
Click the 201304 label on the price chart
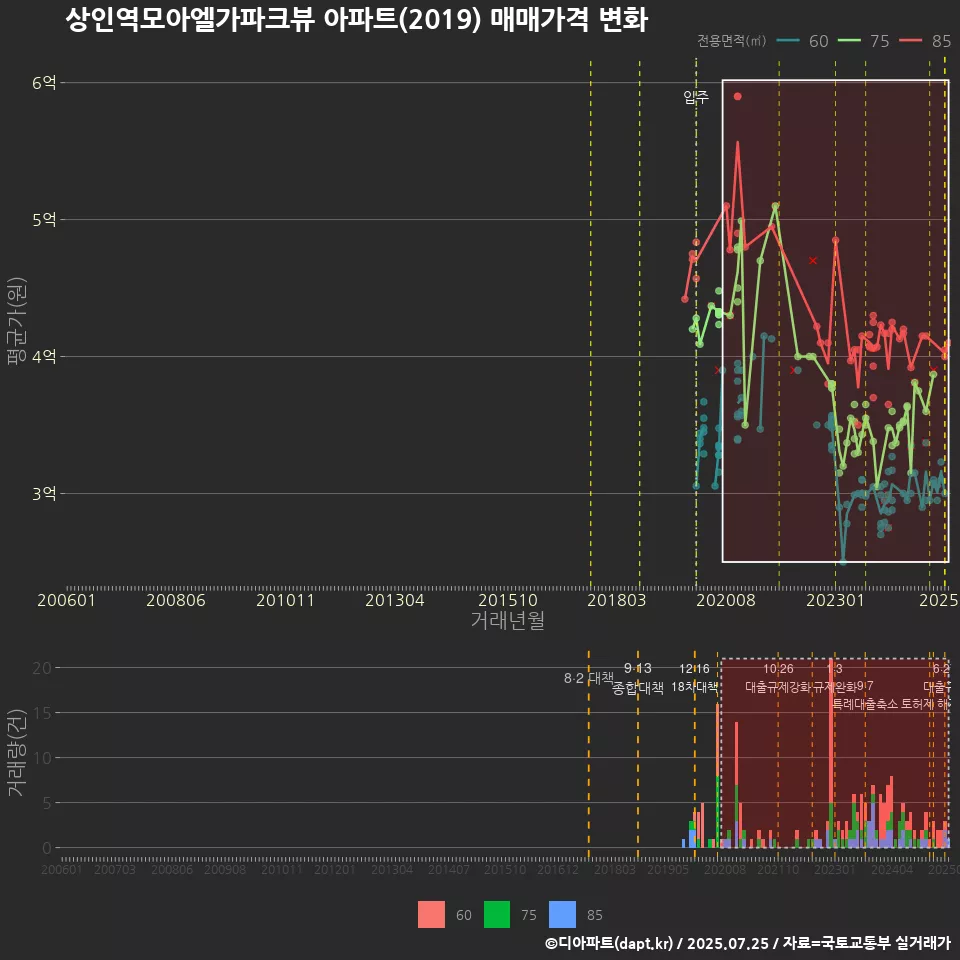(x=395, y=600)
